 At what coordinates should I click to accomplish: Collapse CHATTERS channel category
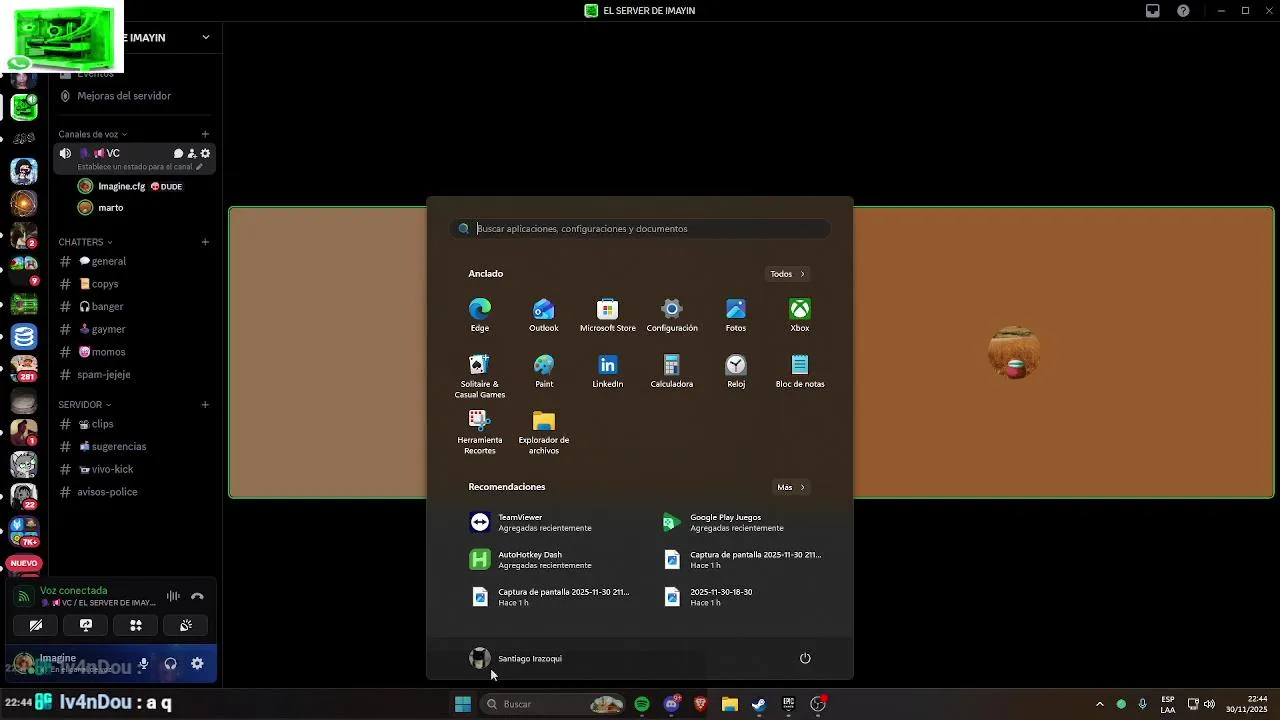coord(85,242)
